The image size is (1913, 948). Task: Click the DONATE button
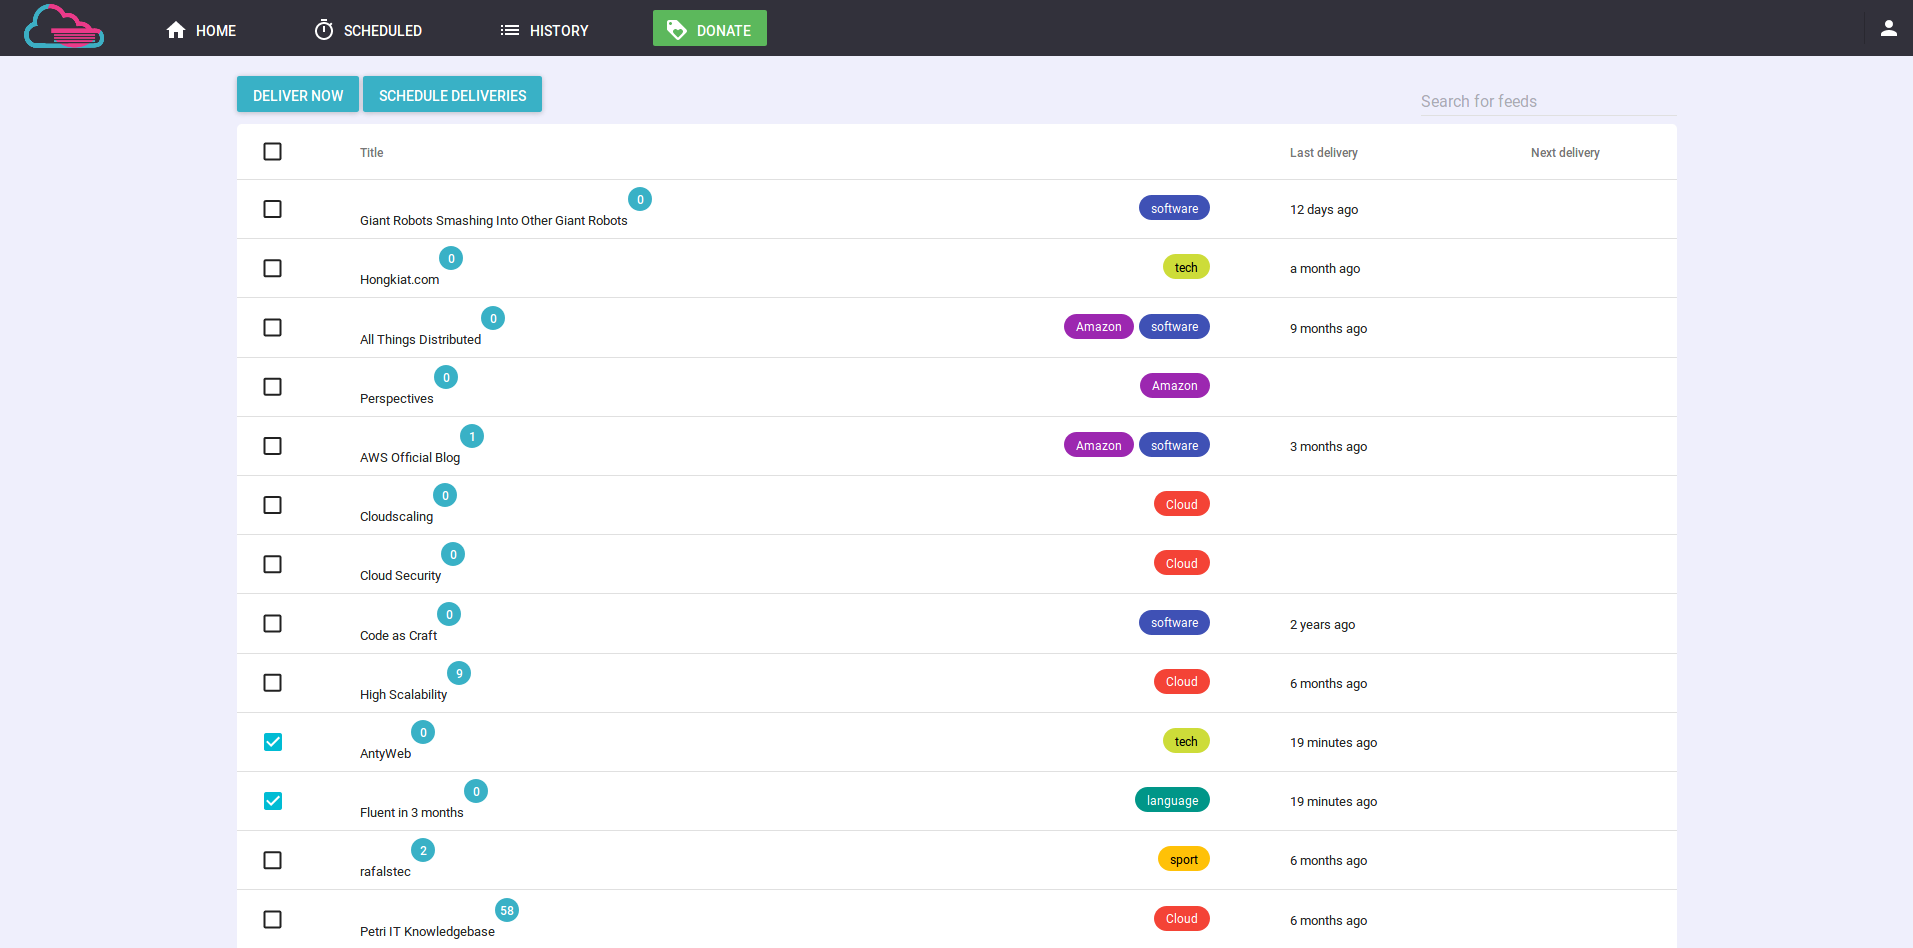click(710, 28)
